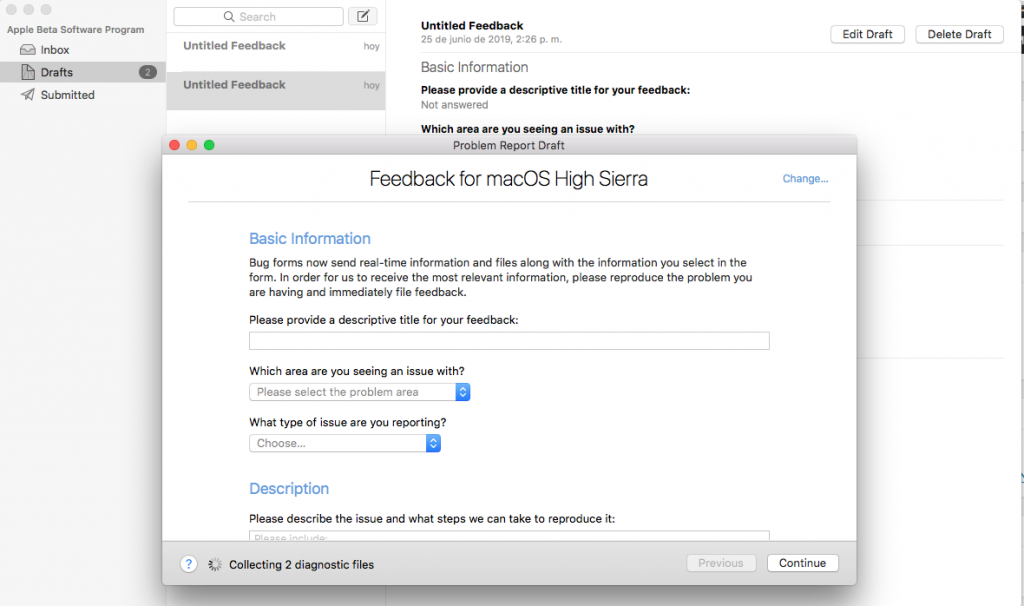Screen dimensions: 1024x606
Task: Click the Submitted paper plane icon
Action: [x=27, y=95]
